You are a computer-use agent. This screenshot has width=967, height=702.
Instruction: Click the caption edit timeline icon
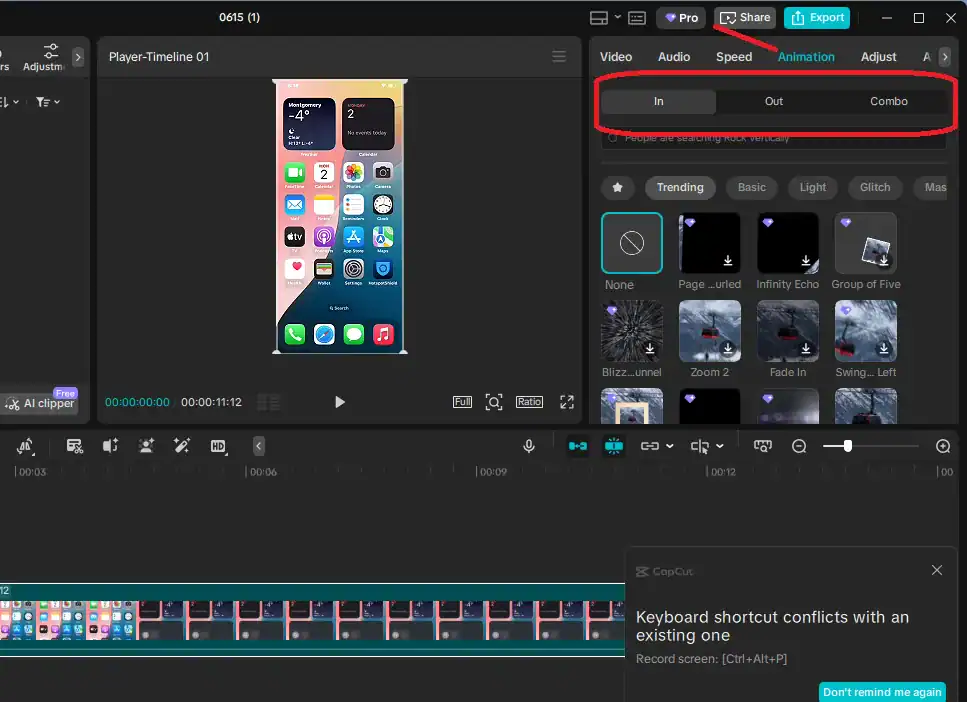point(75,446)
